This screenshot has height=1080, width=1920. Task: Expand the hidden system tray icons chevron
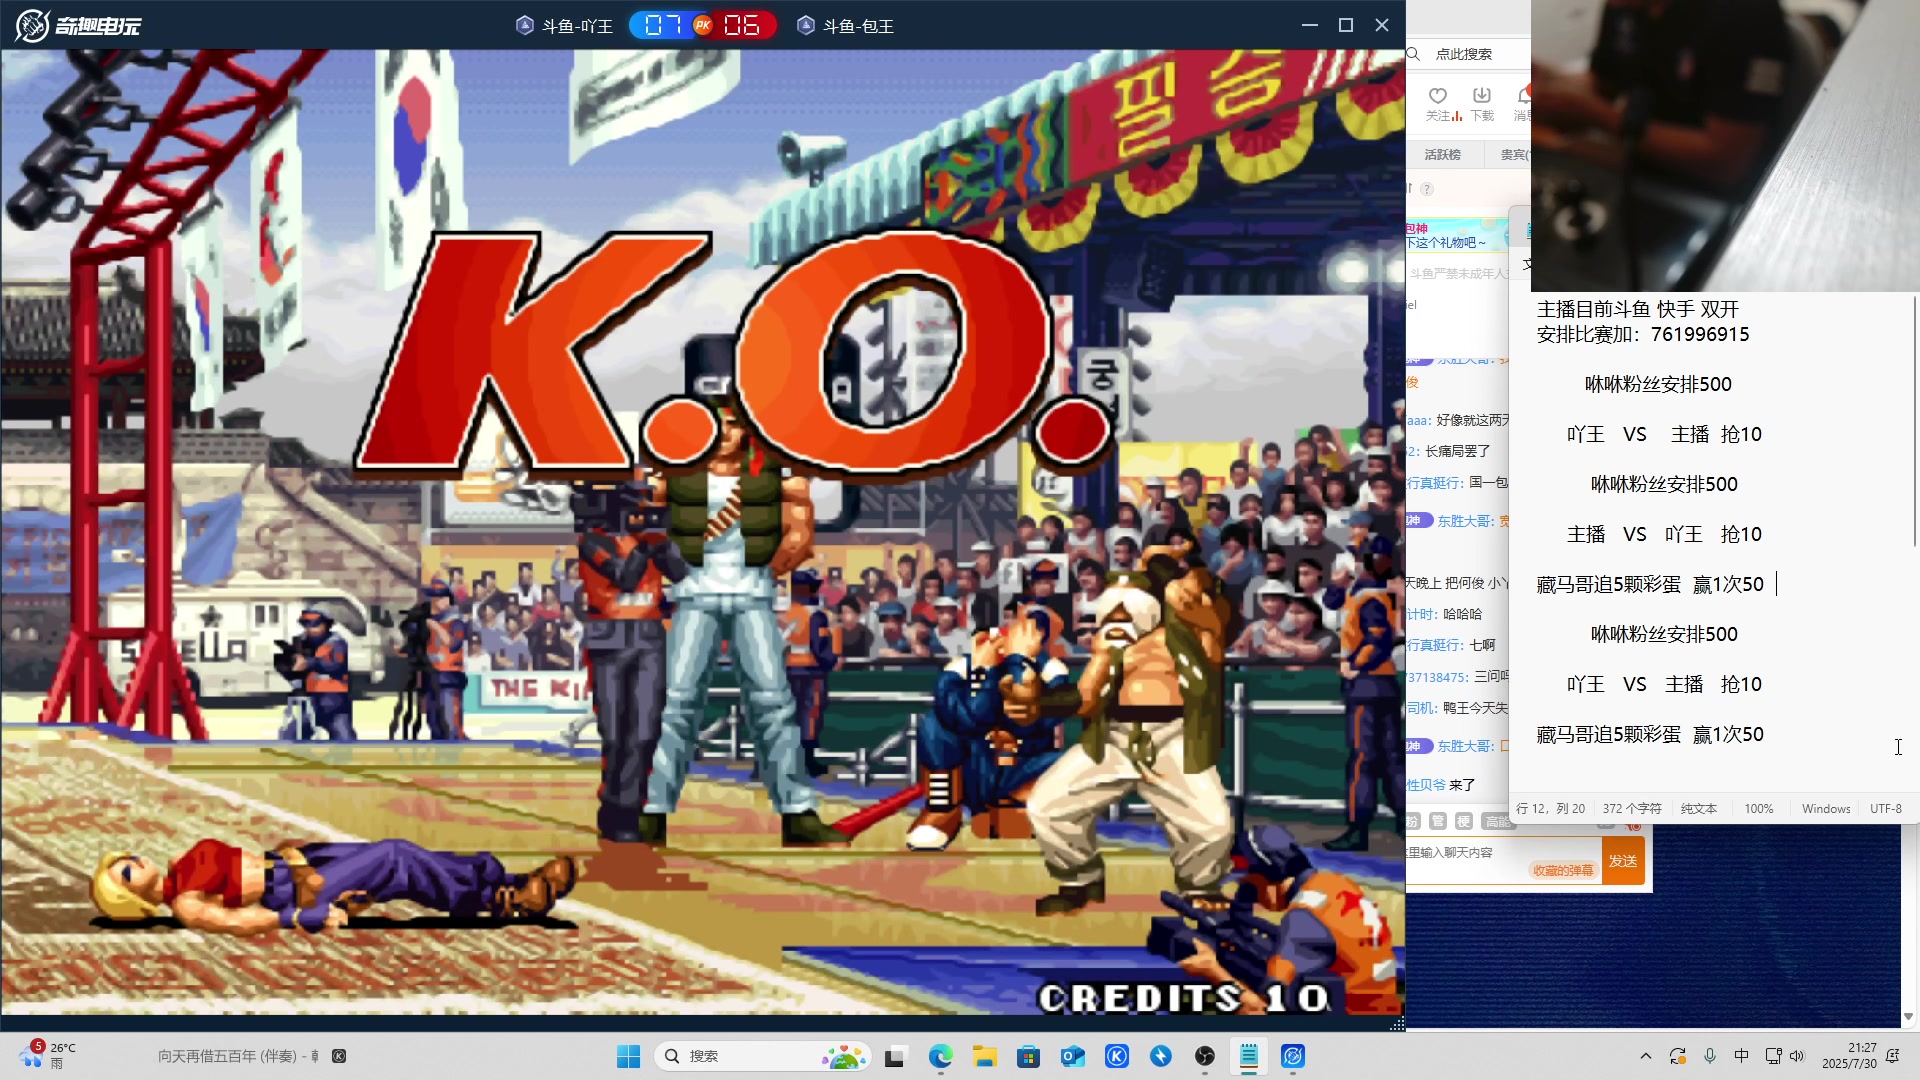point(1645,1056)
